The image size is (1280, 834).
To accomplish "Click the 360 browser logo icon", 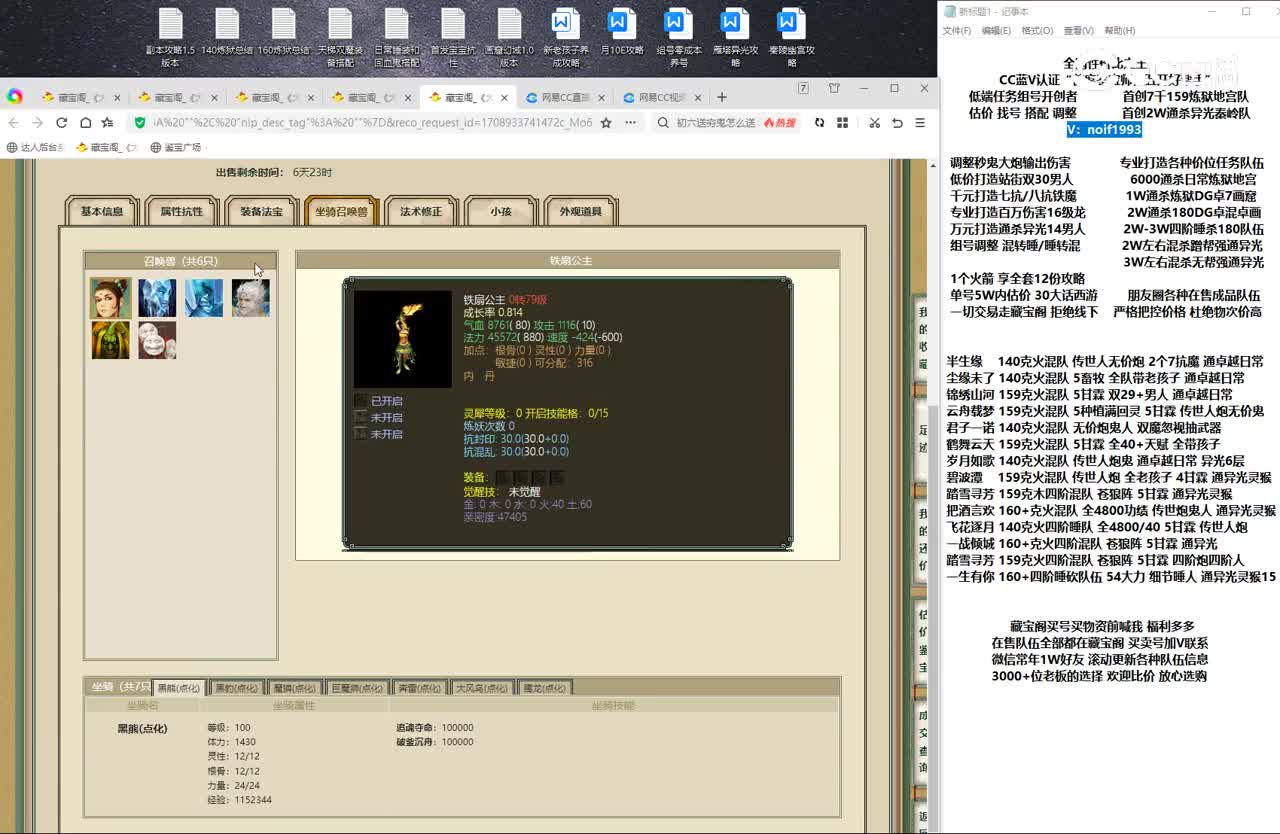I will pyautogui.click(x=14, y=97).
